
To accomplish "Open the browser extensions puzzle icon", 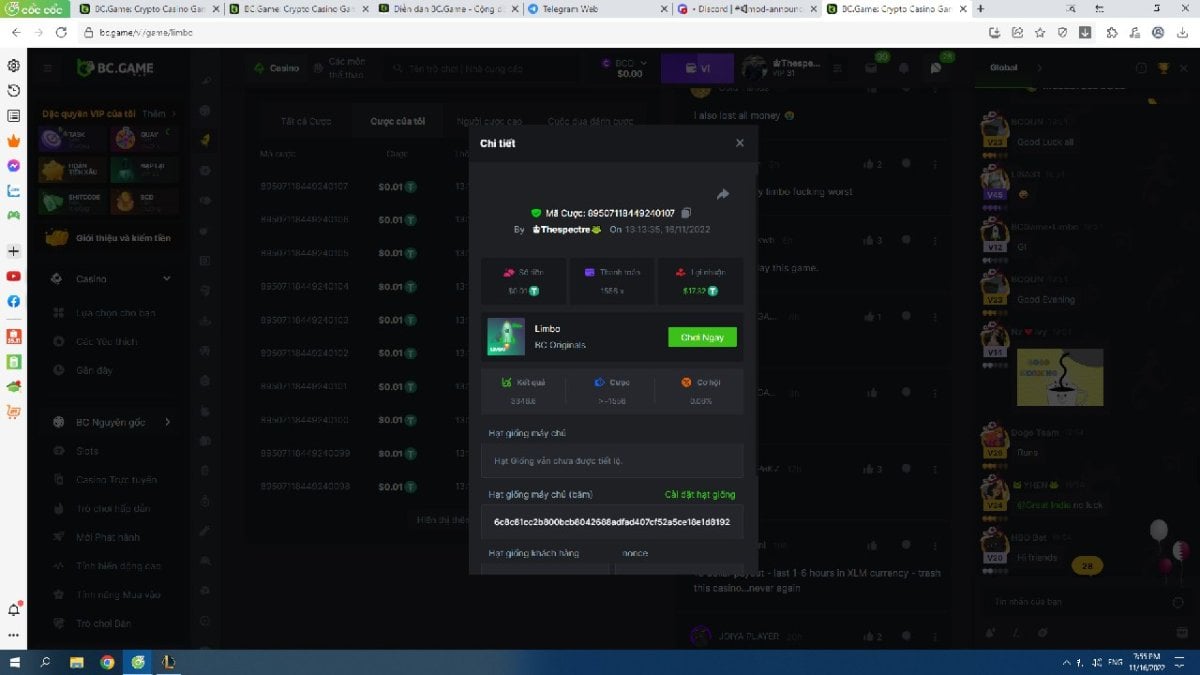I will [1111, 32].
